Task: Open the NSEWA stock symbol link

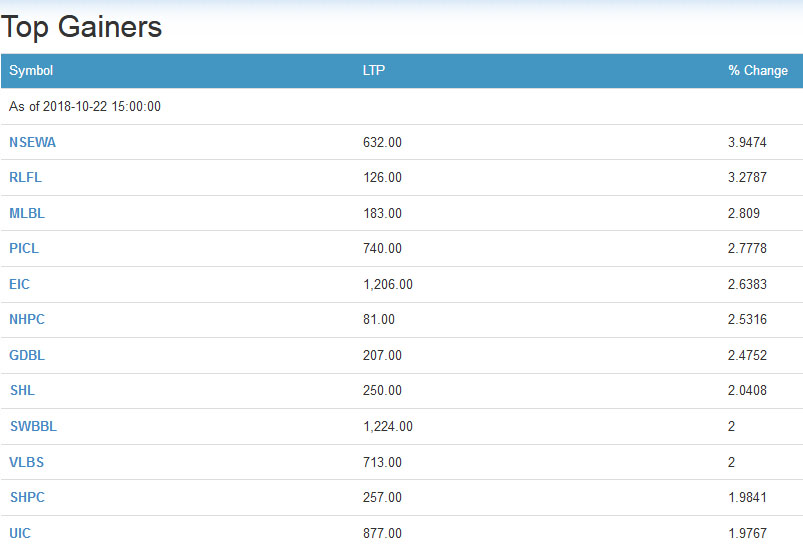Action: coord(32,142)
